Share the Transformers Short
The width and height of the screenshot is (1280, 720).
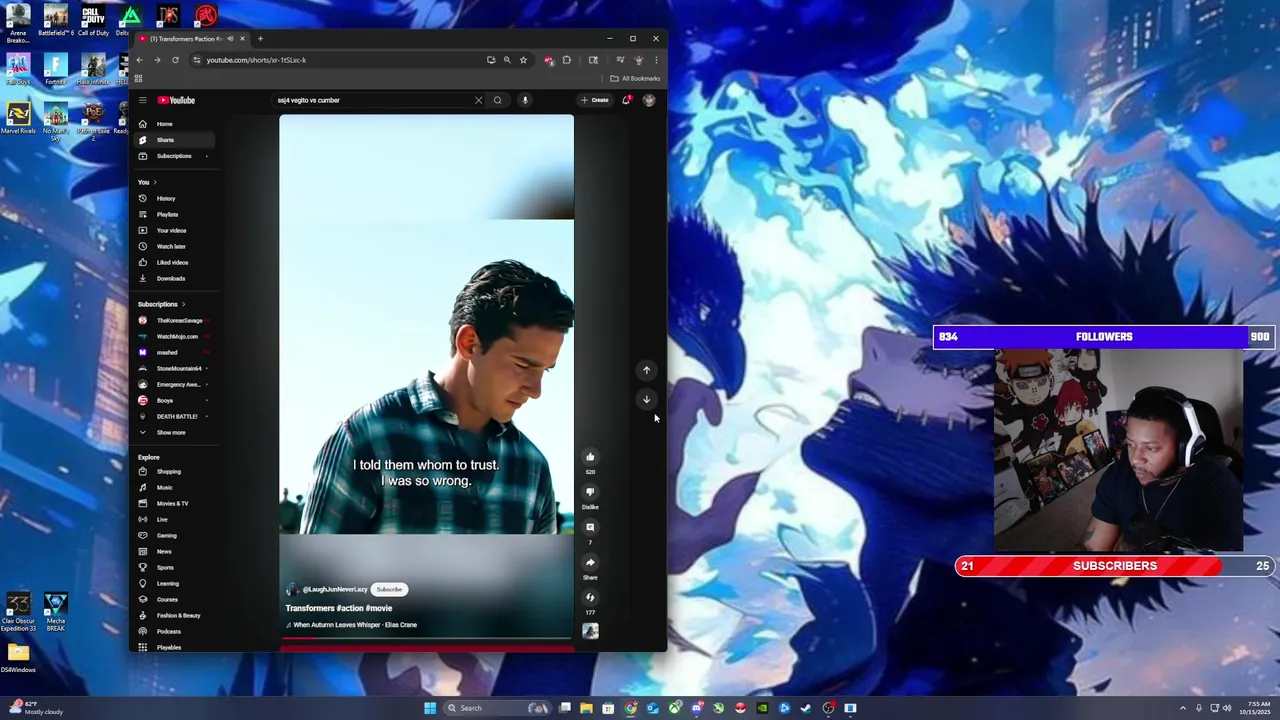tap(590, 563)
